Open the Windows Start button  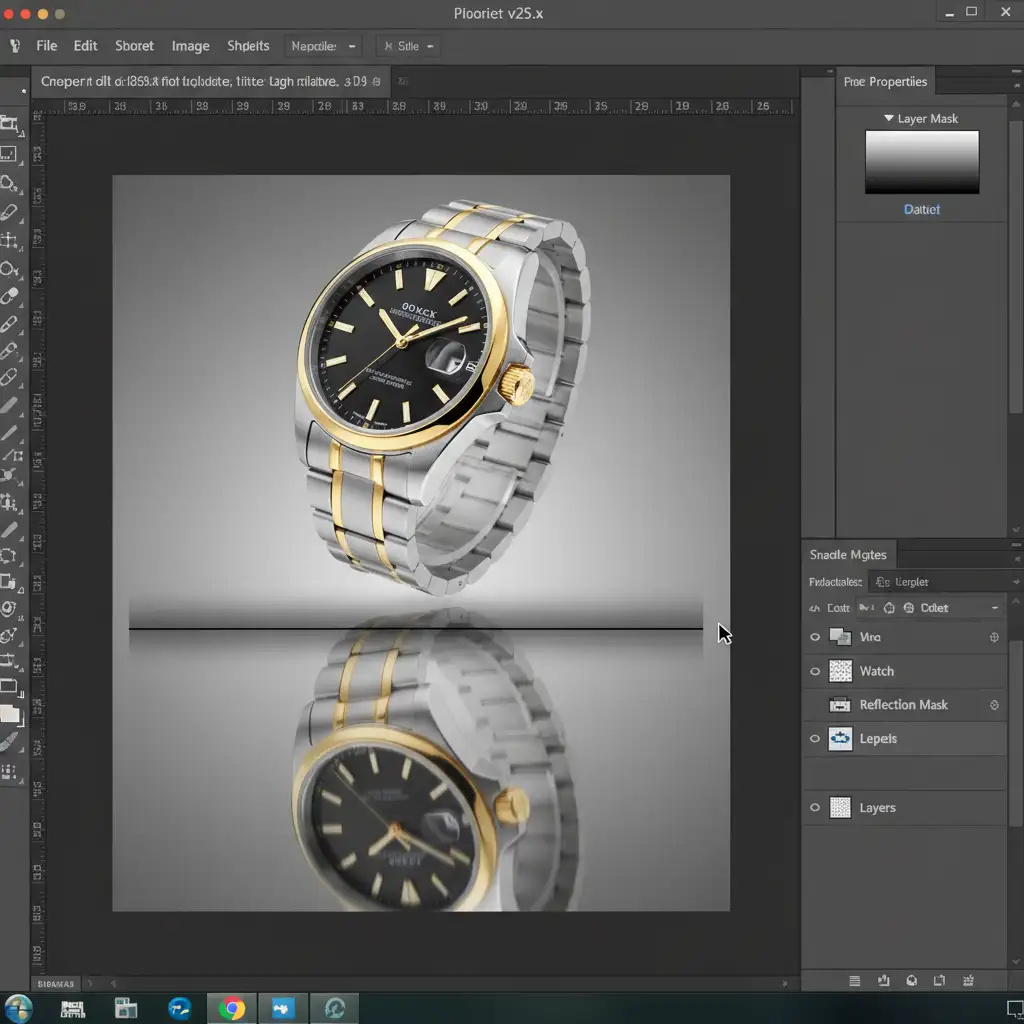coord(19,1008)
